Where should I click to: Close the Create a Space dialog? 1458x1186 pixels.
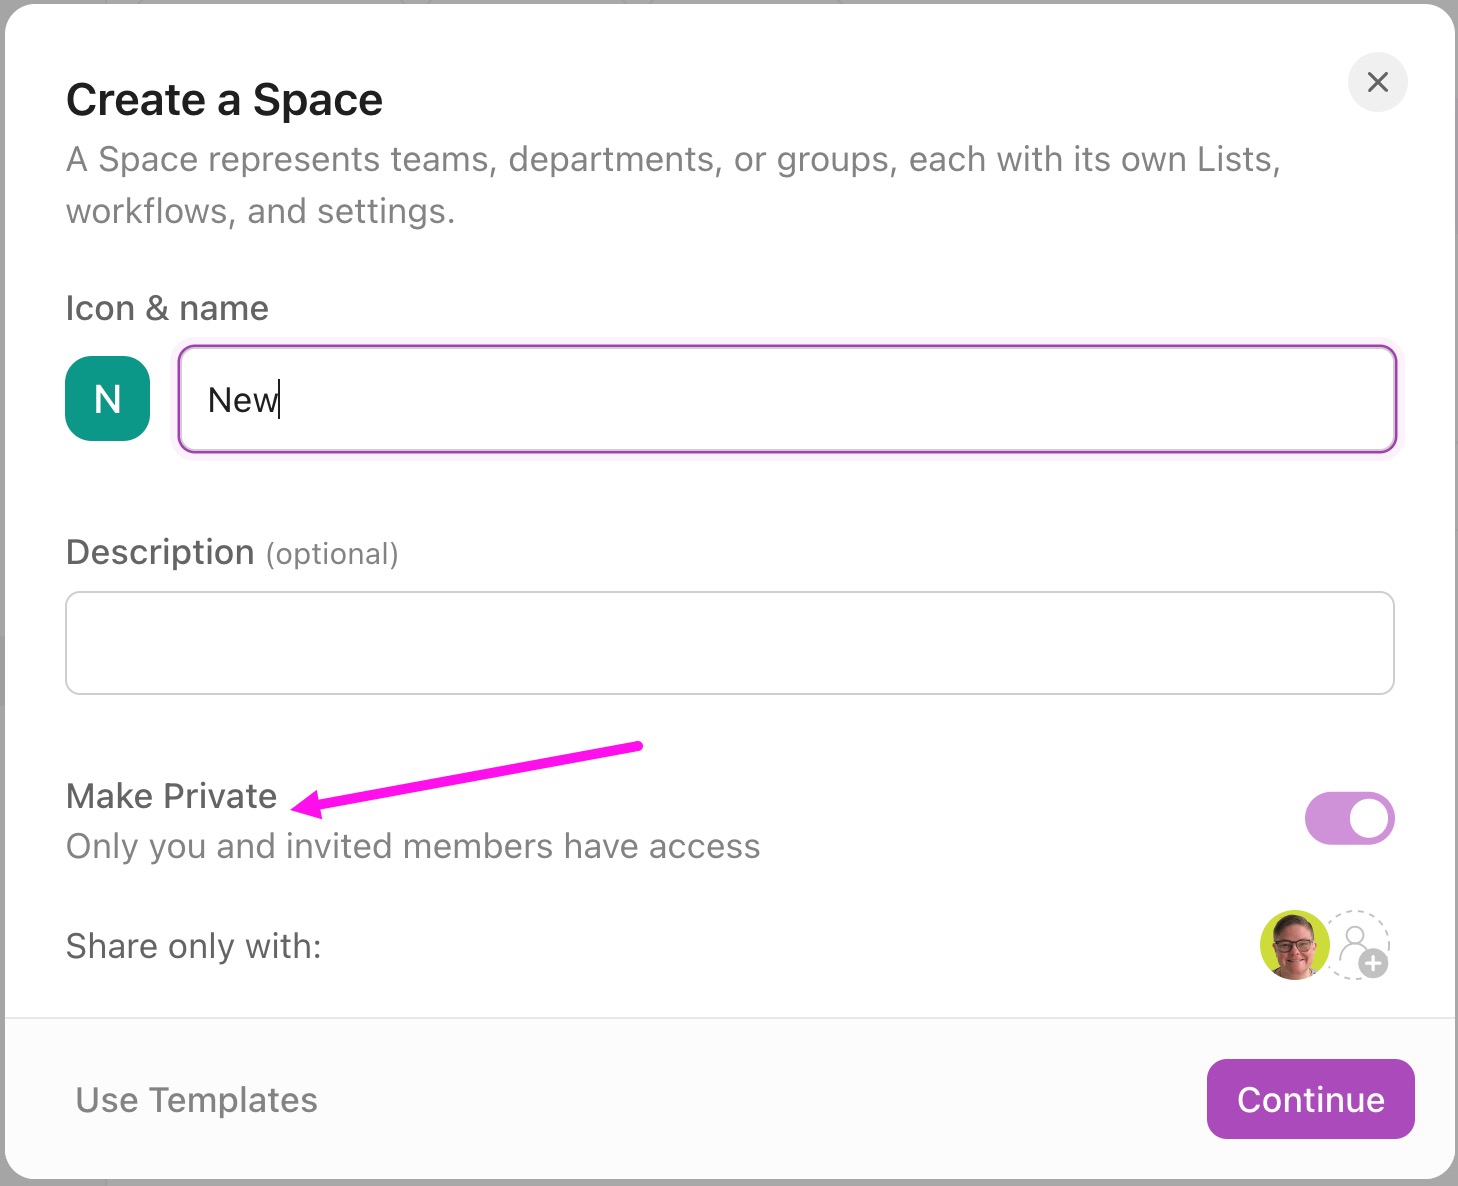[x=1378, y=82]
